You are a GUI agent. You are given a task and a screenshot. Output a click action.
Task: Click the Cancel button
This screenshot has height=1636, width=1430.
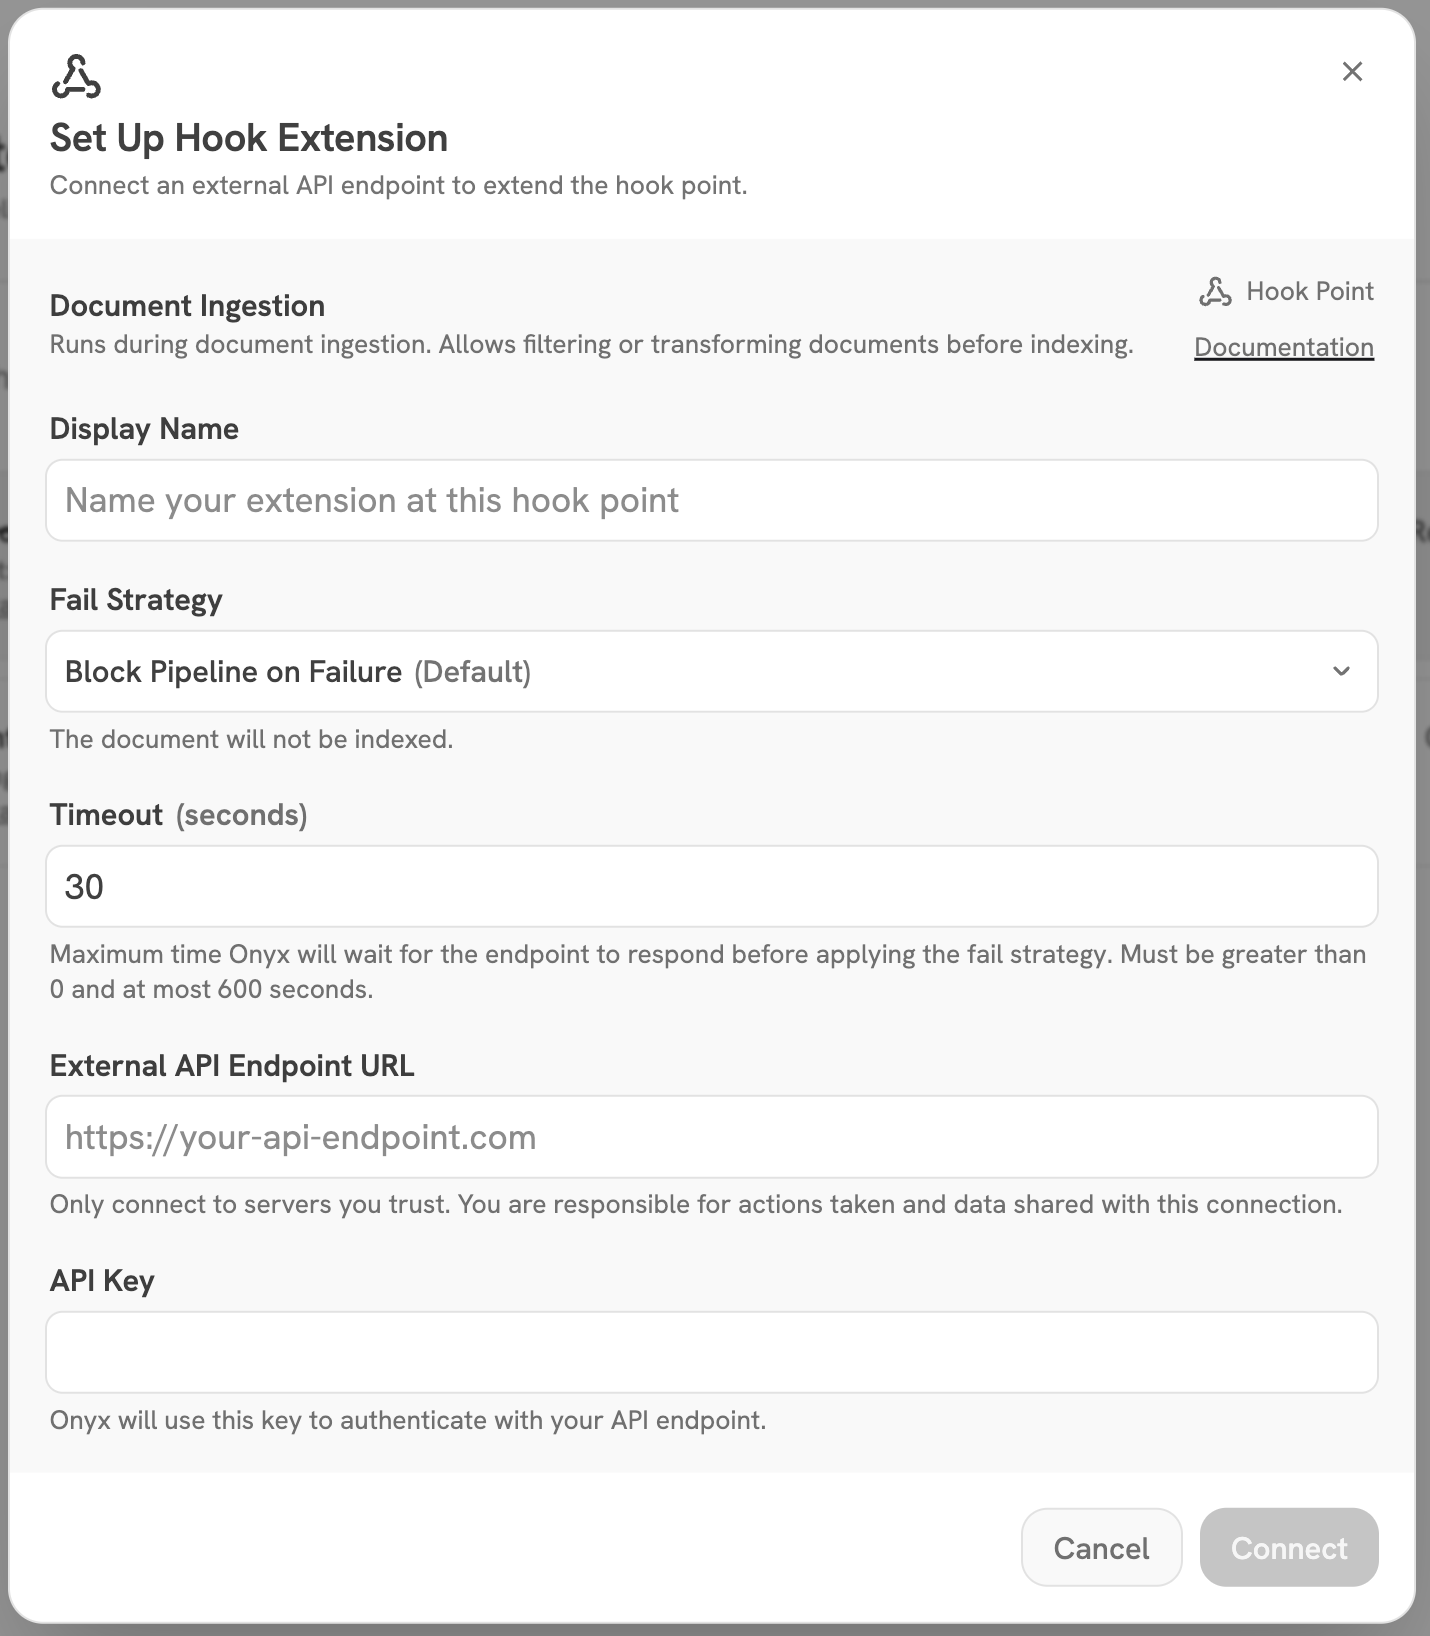coord(1101,1547)
